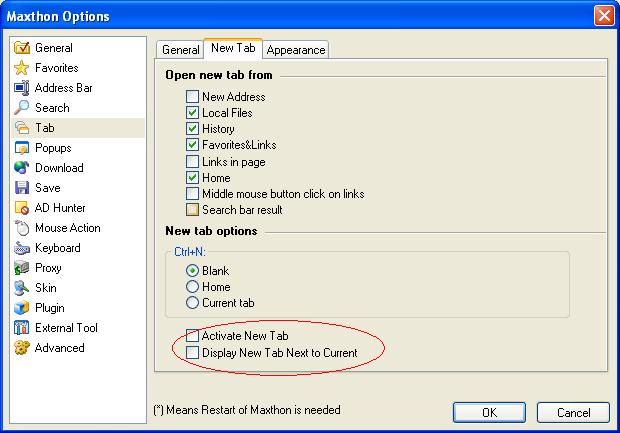Open the Download category label
This screenshot has height=433, width=620.
[59, 168]
